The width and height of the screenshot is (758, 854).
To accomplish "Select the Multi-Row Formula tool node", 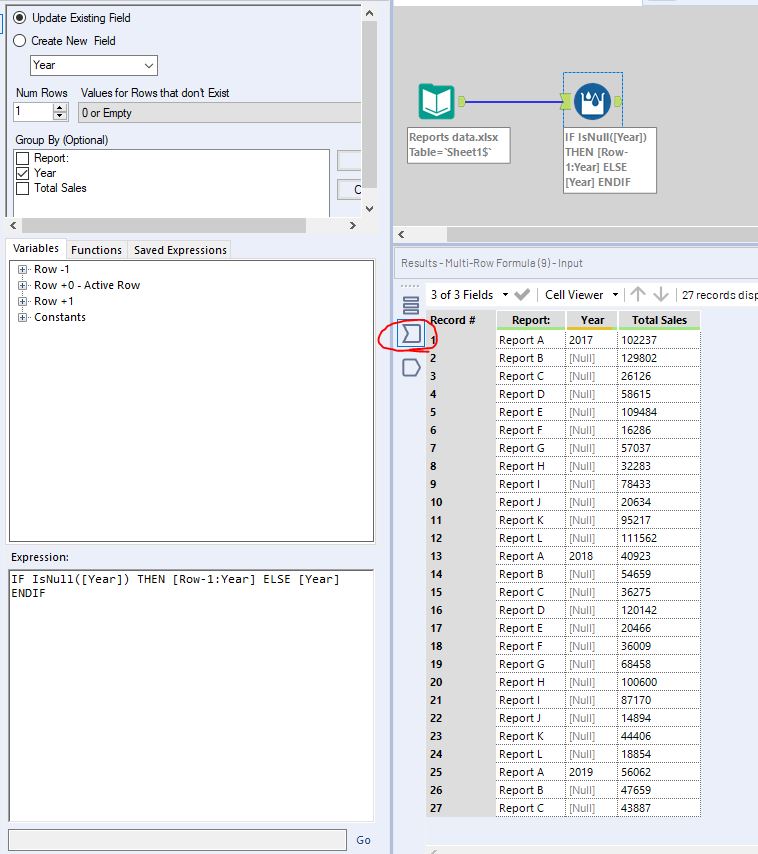I will (593, 102).
